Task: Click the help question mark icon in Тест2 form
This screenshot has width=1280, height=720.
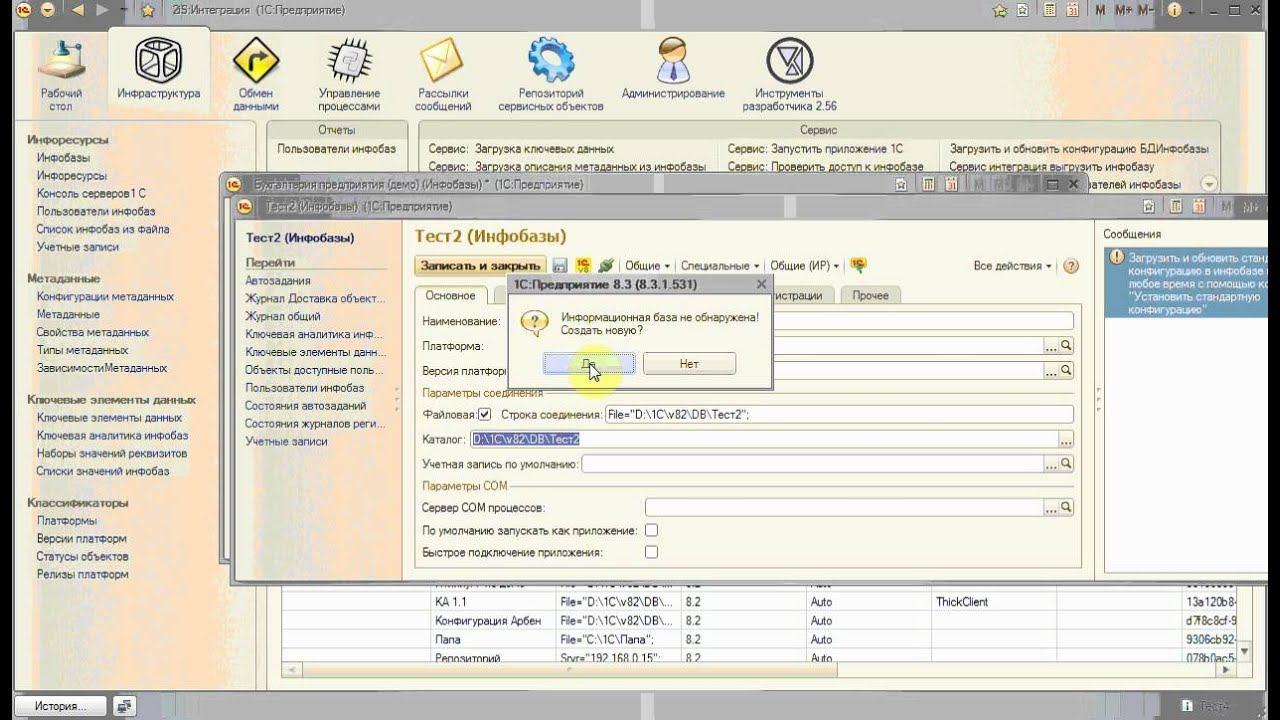Action: 1071,266
